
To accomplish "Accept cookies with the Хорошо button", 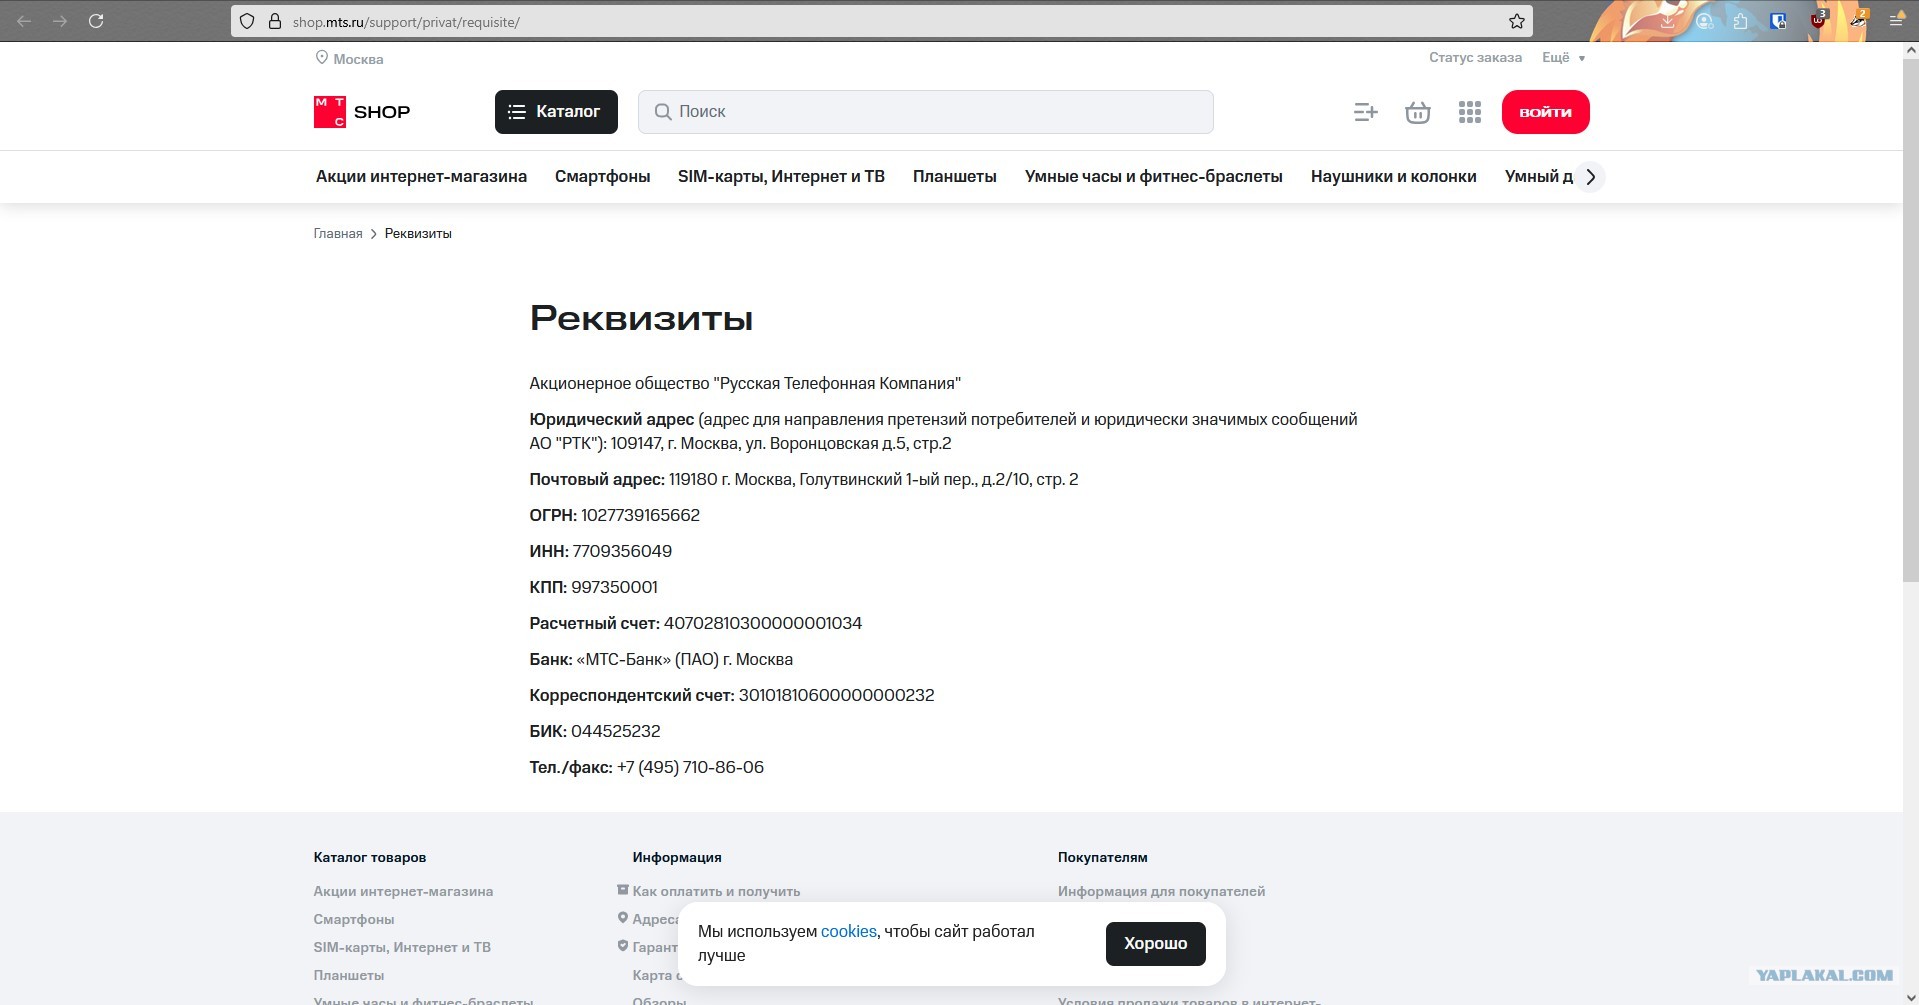I will 1155,943.
